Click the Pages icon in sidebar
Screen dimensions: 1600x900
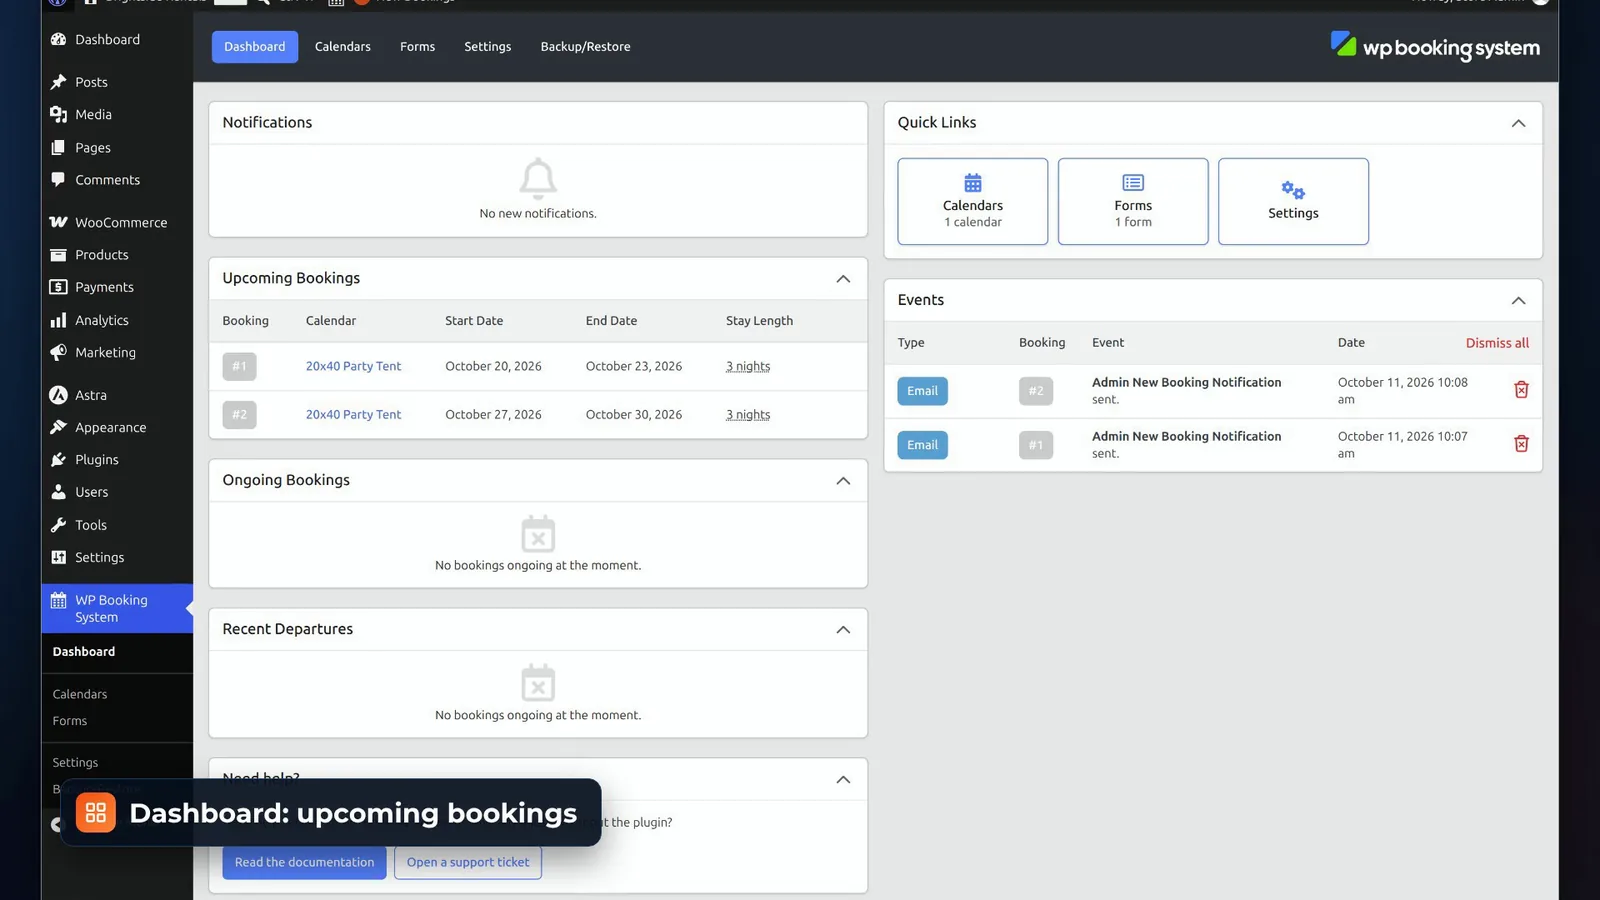[x=58, y=147]
